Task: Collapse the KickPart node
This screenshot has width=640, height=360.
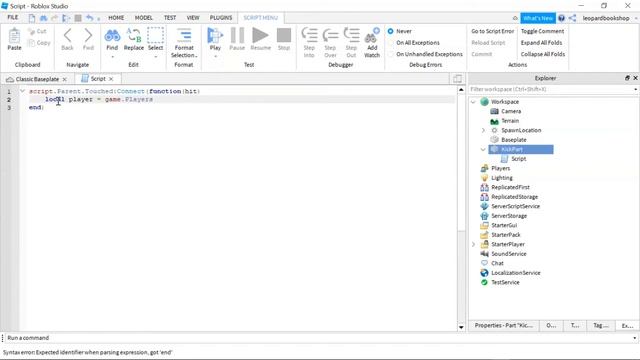Action: tap(483, 149)
